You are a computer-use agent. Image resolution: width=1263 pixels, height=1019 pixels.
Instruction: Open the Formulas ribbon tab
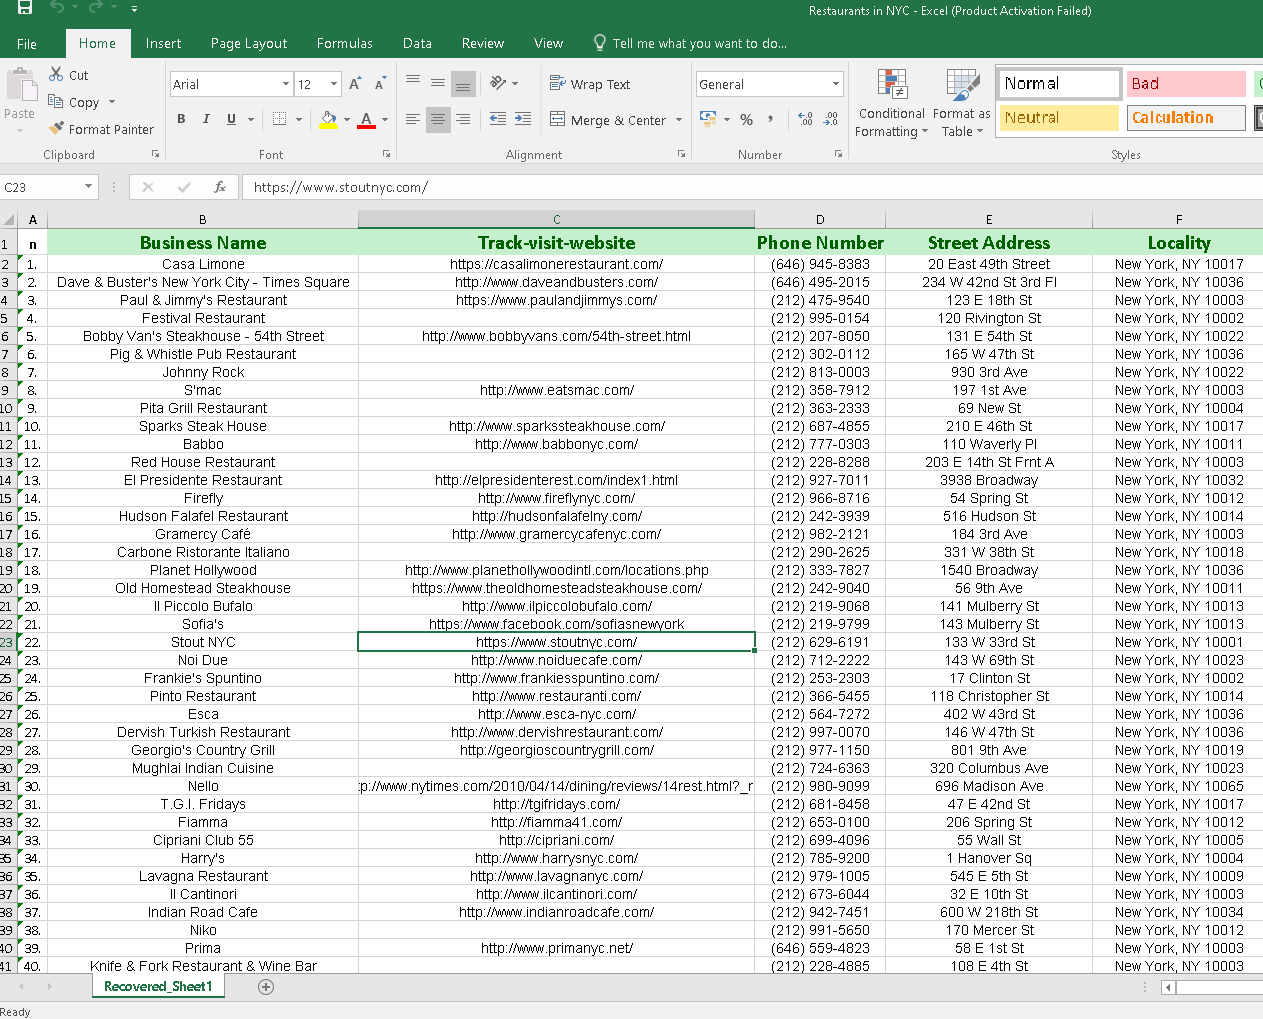coord(344,43)
